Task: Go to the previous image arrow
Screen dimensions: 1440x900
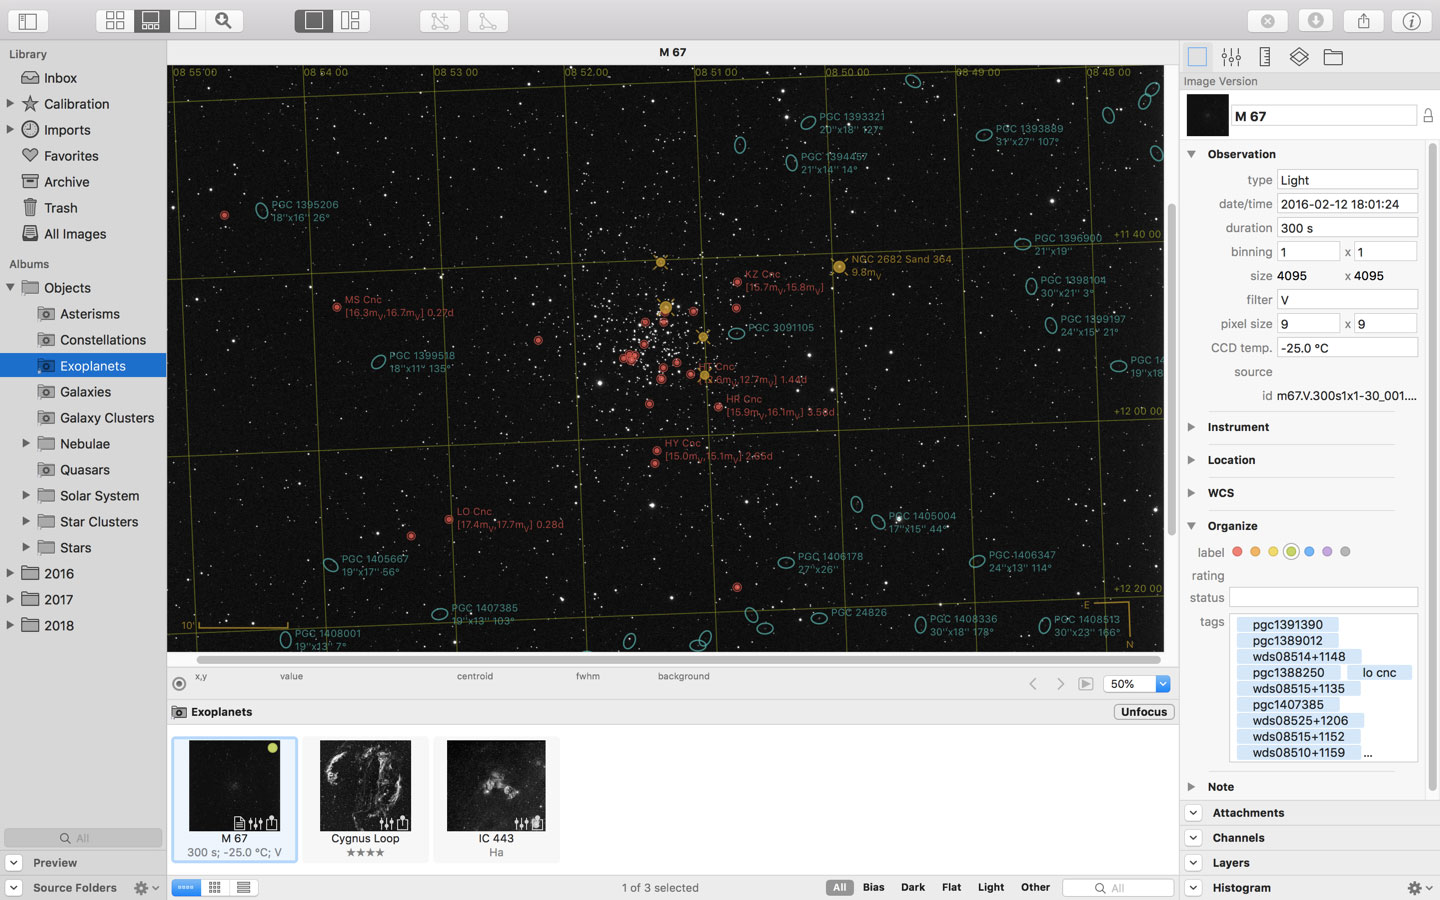Action: 1033,684
